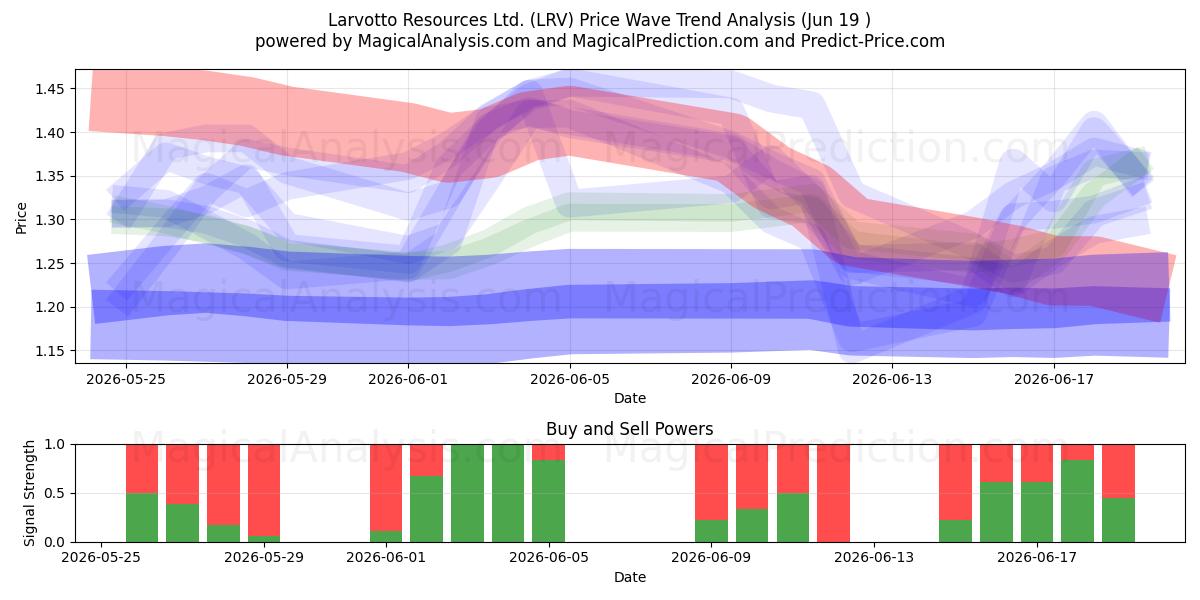Click the signal bar above 2026-06-01
The width and height of the screenshot is (1200, 600).
click(x=386, y=493)
